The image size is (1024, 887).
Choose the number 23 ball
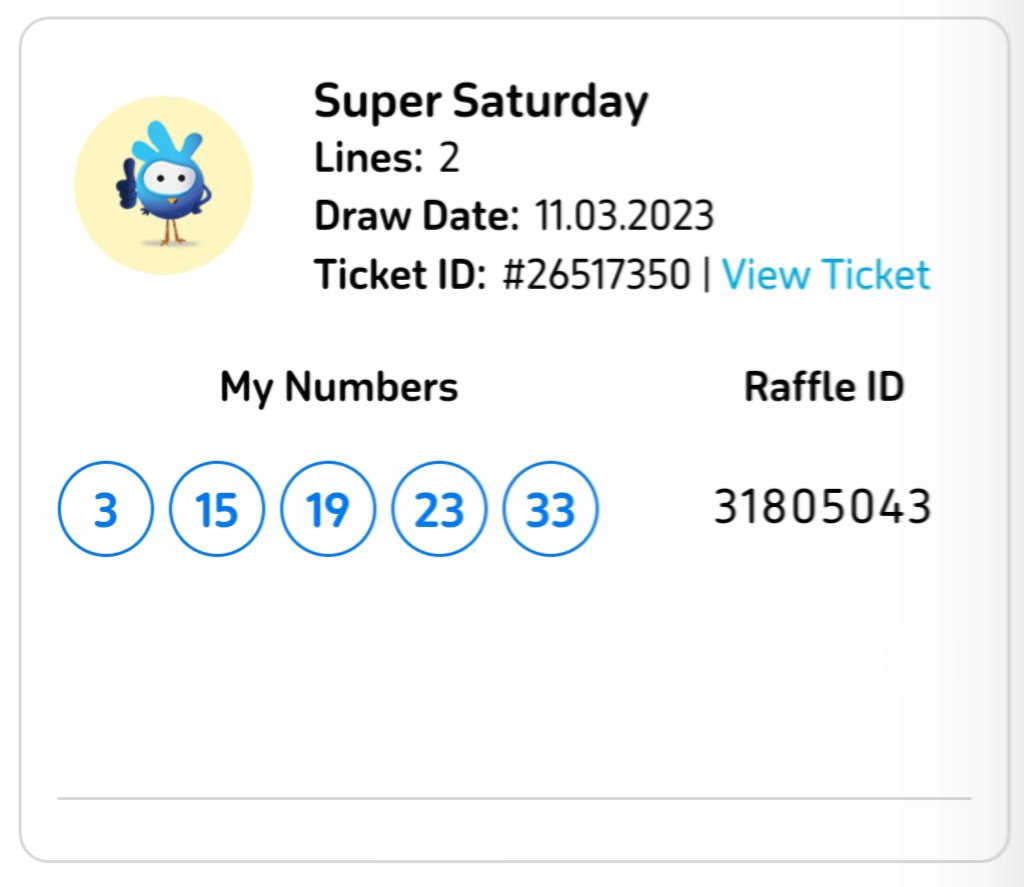pos(439,510)
